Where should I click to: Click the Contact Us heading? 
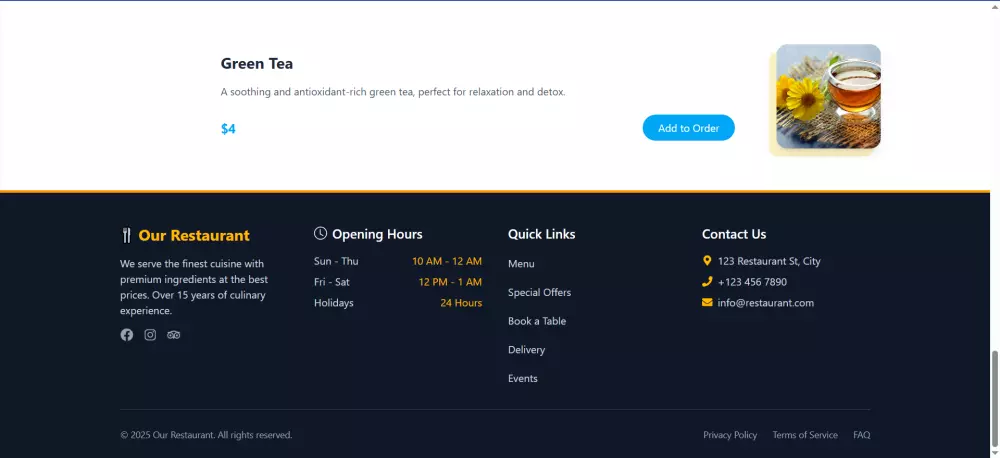point(734,234)
